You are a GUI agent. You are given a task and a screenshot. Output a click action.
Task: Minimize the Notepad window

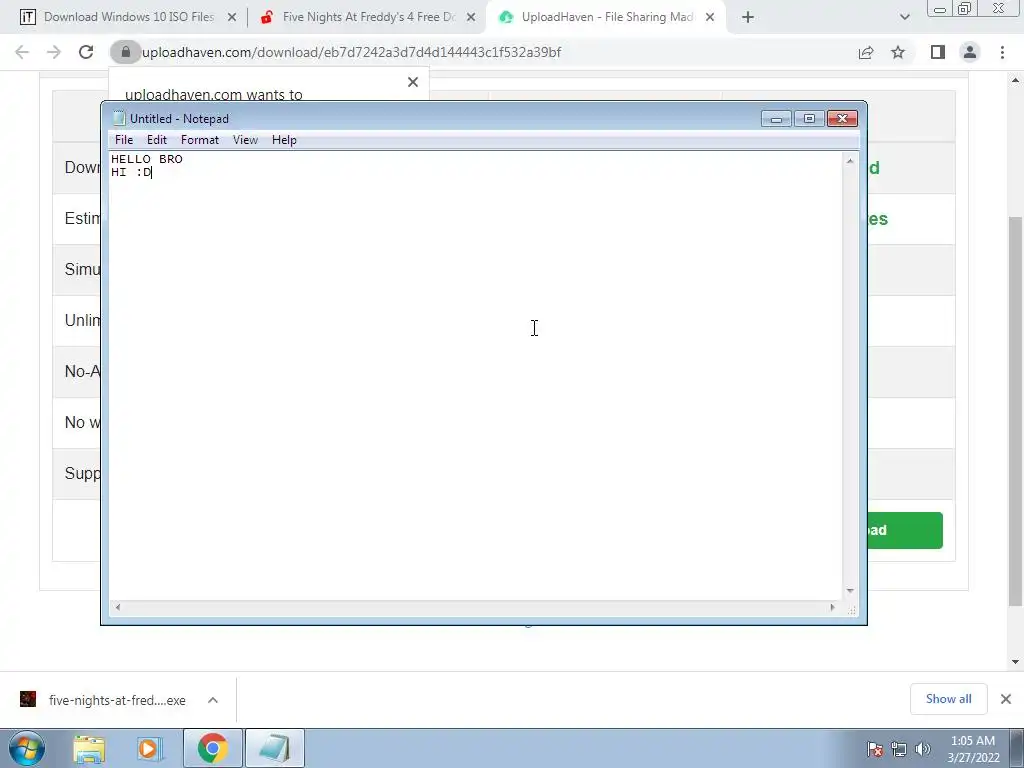click(x=776, y=118)
